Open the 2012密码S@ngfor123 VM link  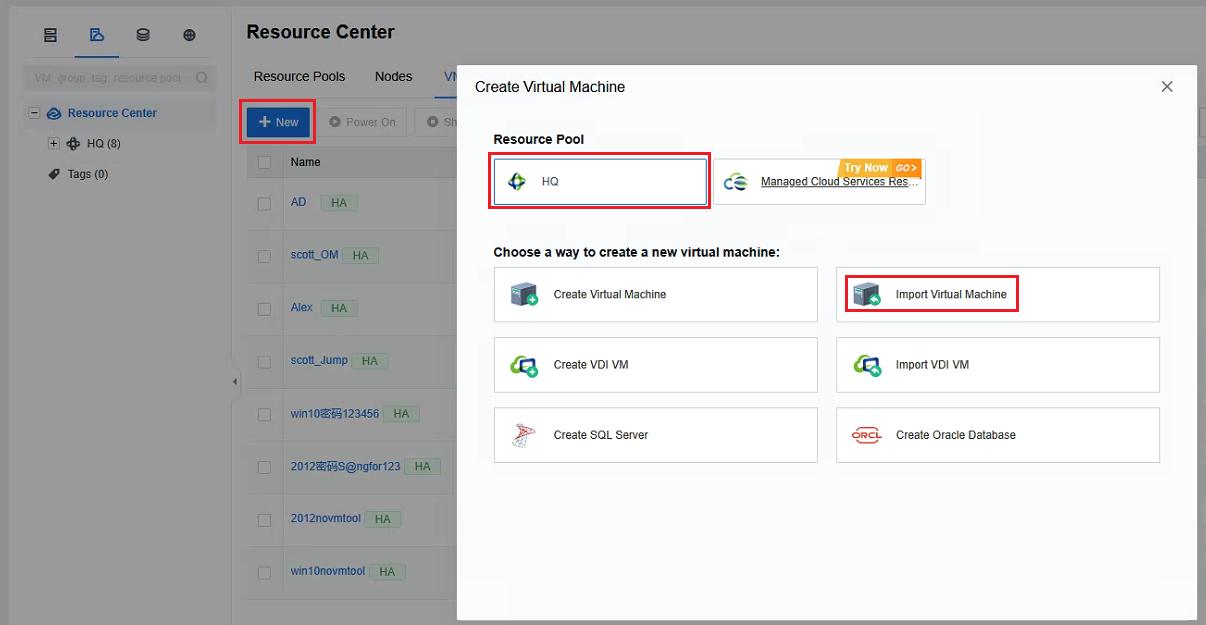point(346,466)
